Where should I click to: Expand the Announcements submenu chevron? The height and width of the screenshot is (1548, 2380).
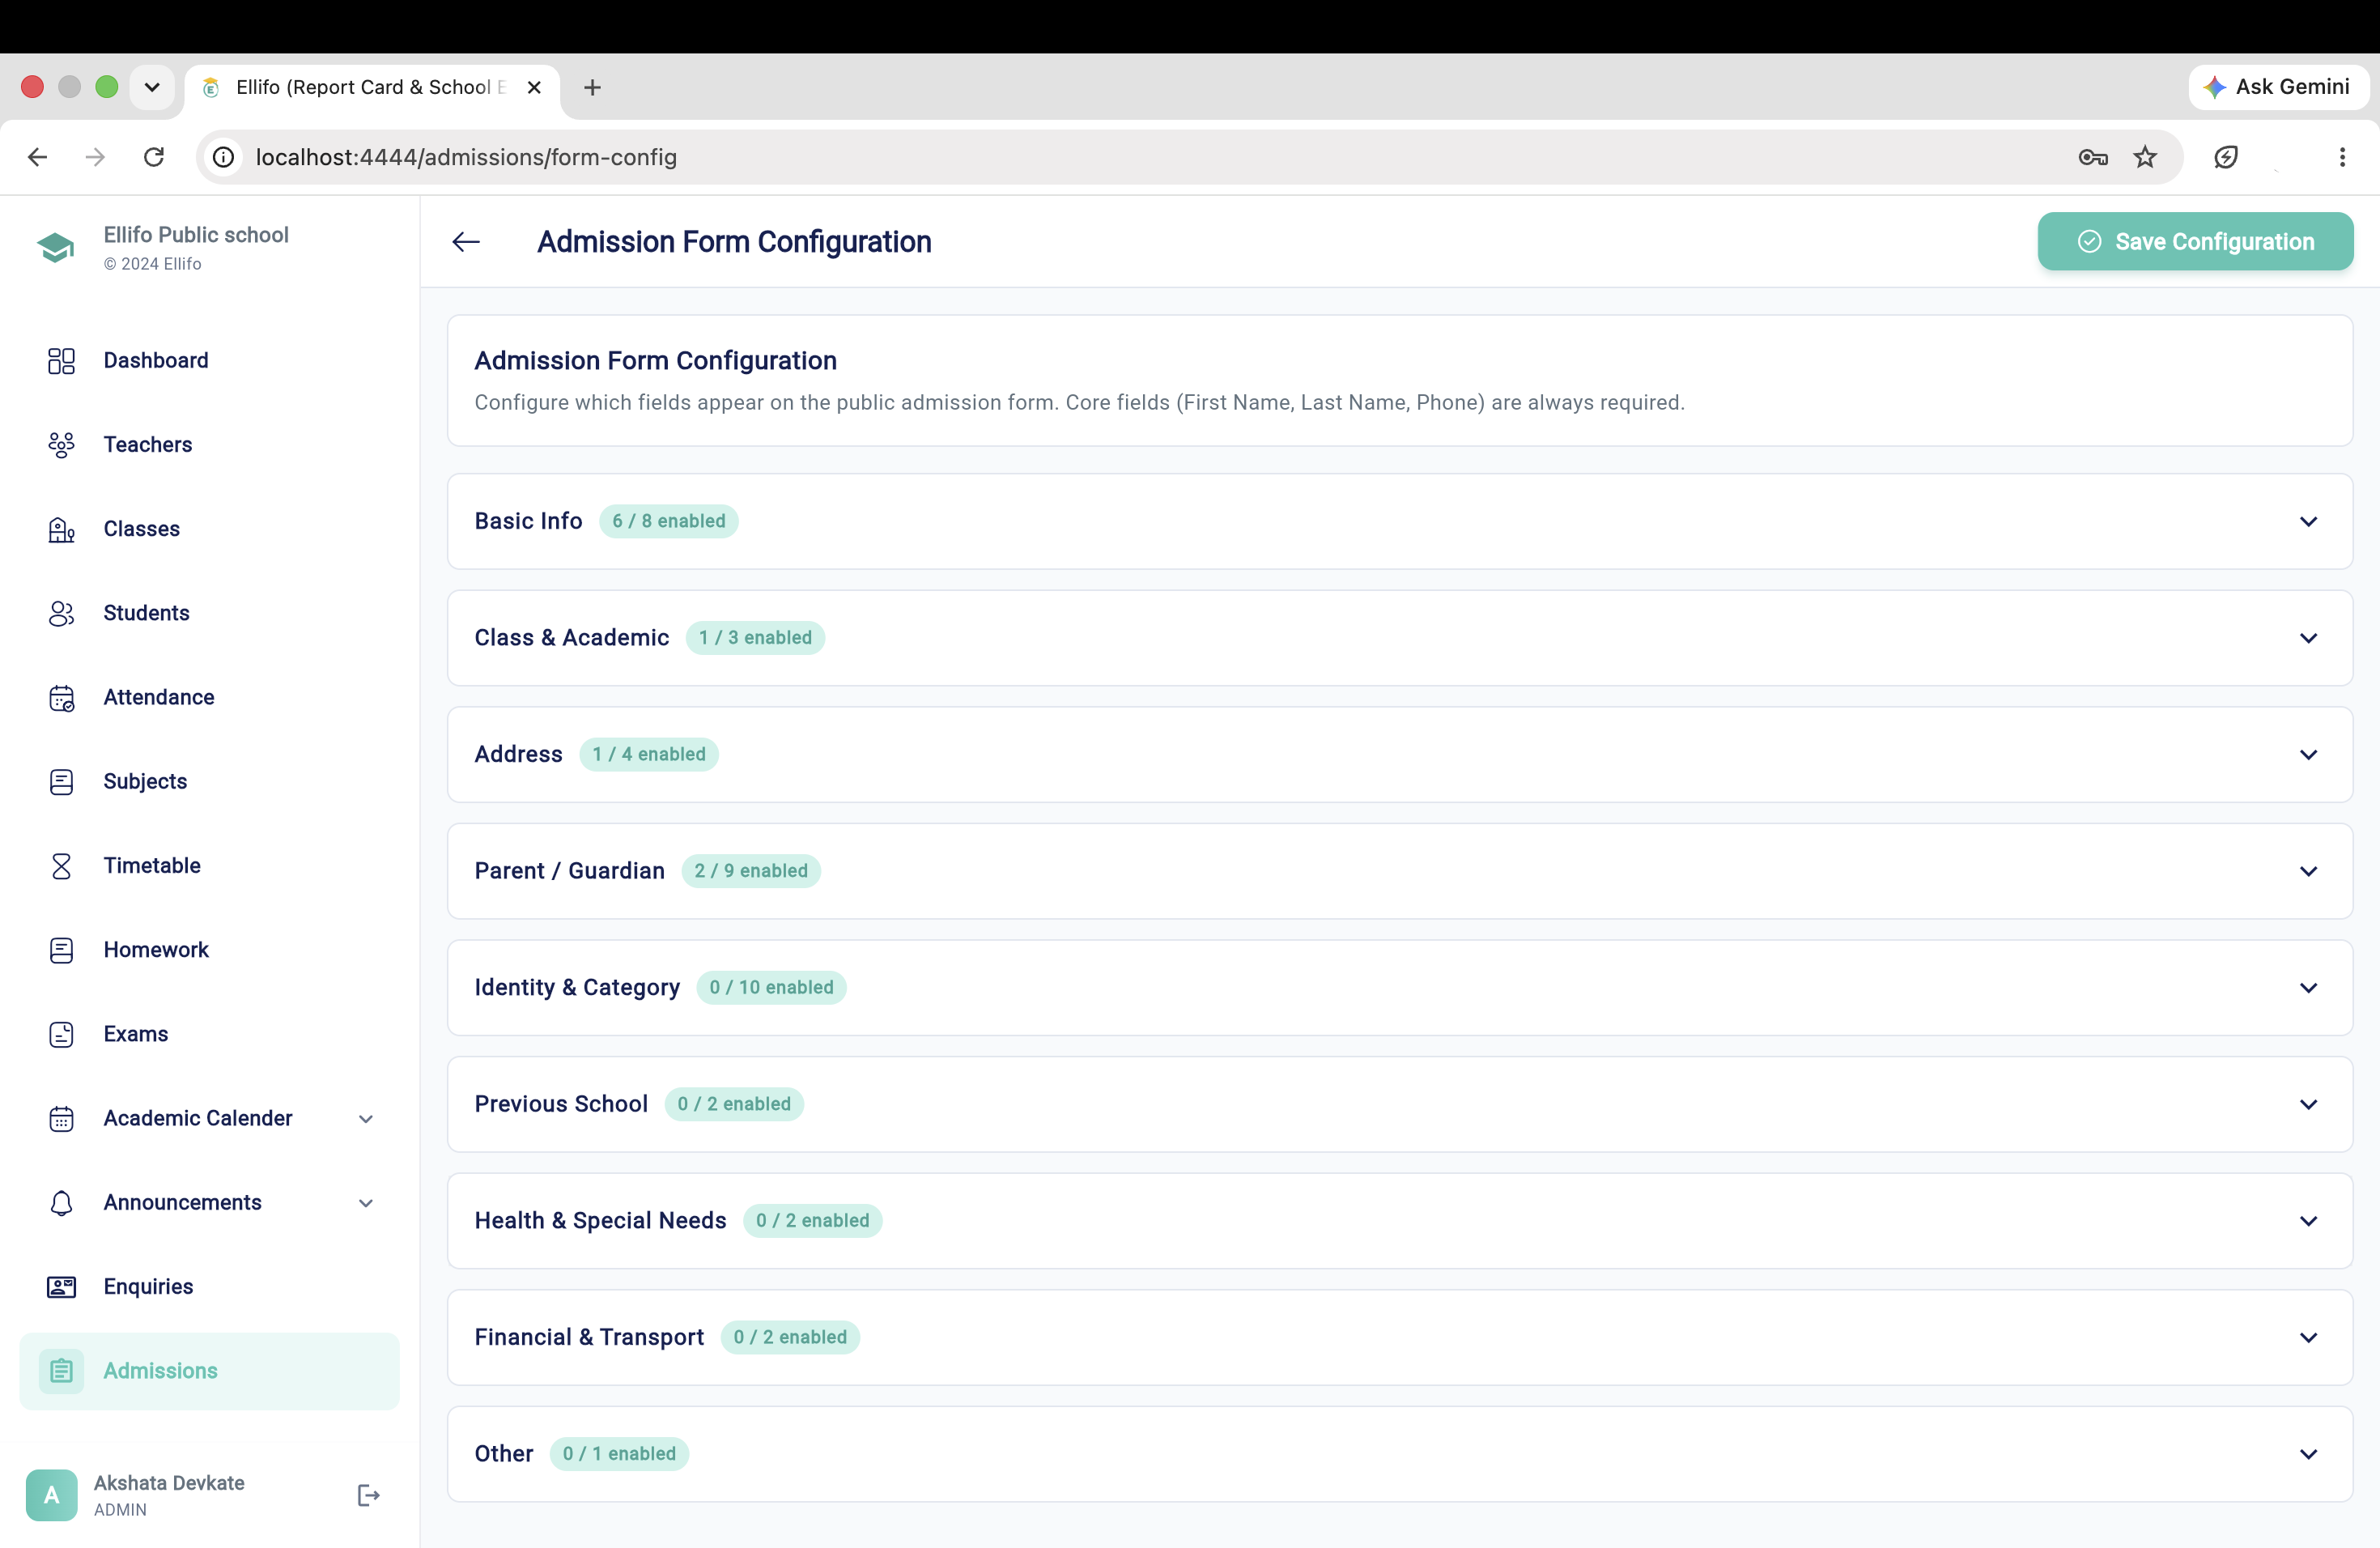(366, 1203)
